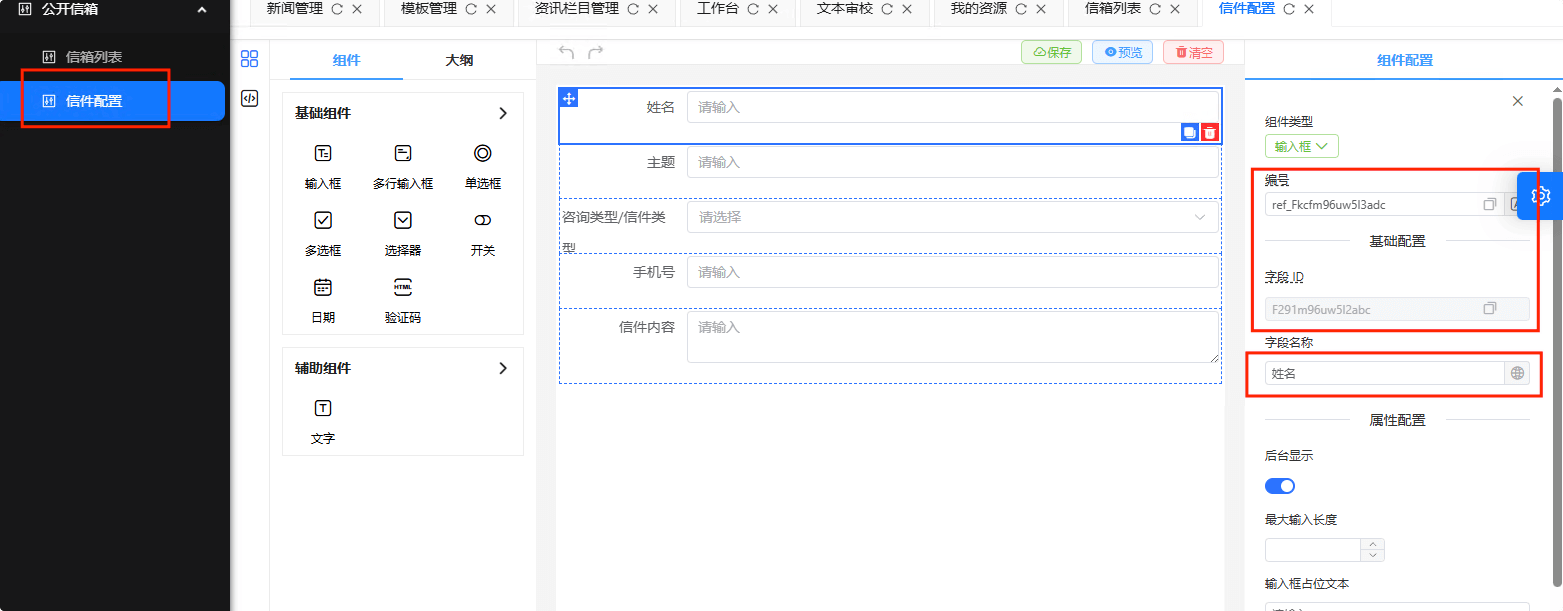Open the 信箱列表 sidebar item

click(94, 57)
